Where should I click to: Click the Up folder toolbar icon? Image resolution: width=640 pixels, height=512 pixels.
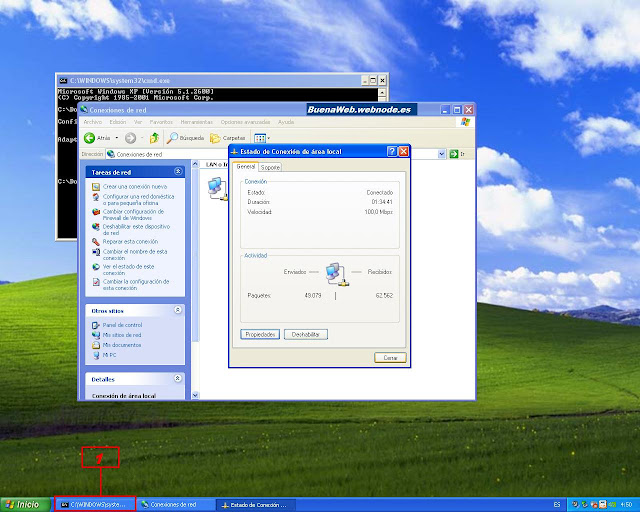154,138
